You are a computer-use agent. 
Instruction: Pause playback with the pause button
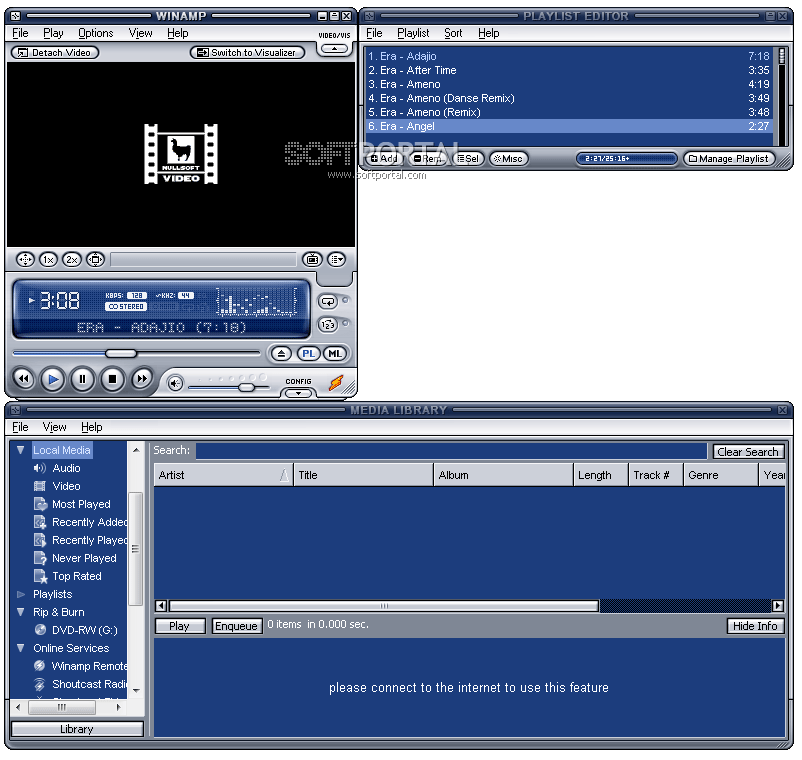[82, 379]
